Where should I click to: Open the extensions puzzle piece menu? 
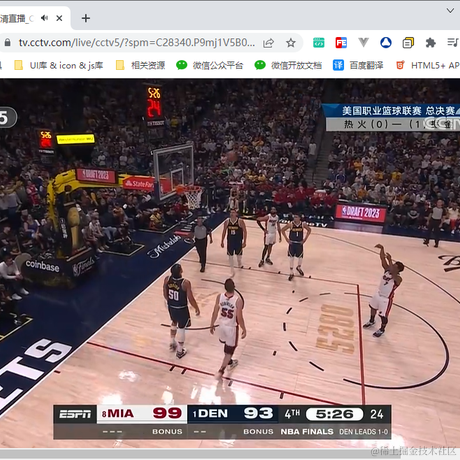click(x=430, y=43)
